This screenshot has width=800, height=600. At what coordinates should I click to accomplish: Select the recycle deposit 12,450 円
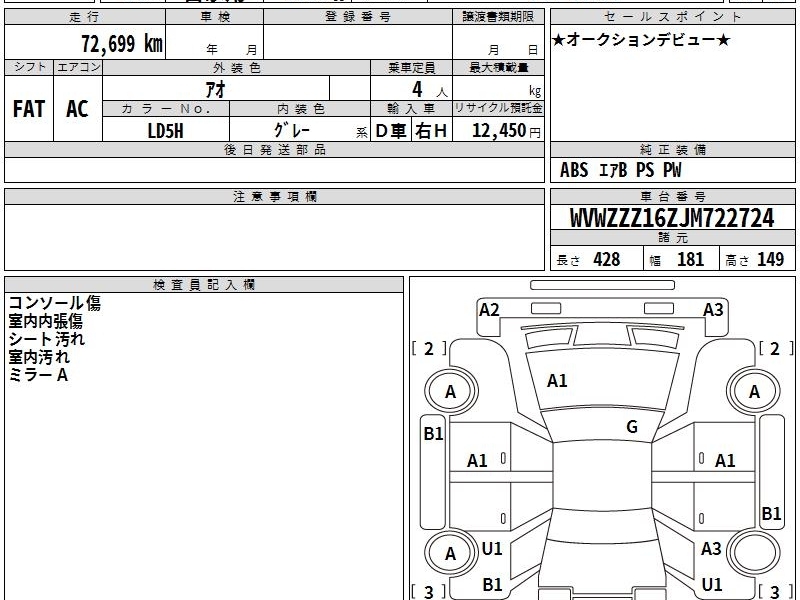pos(506,131)
